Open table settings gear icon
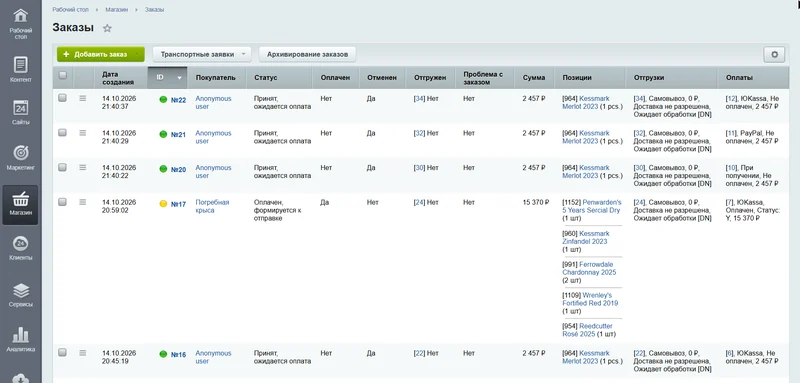This screenshot has height=383, width=800. pyautogui.click(x=774, y=54)
